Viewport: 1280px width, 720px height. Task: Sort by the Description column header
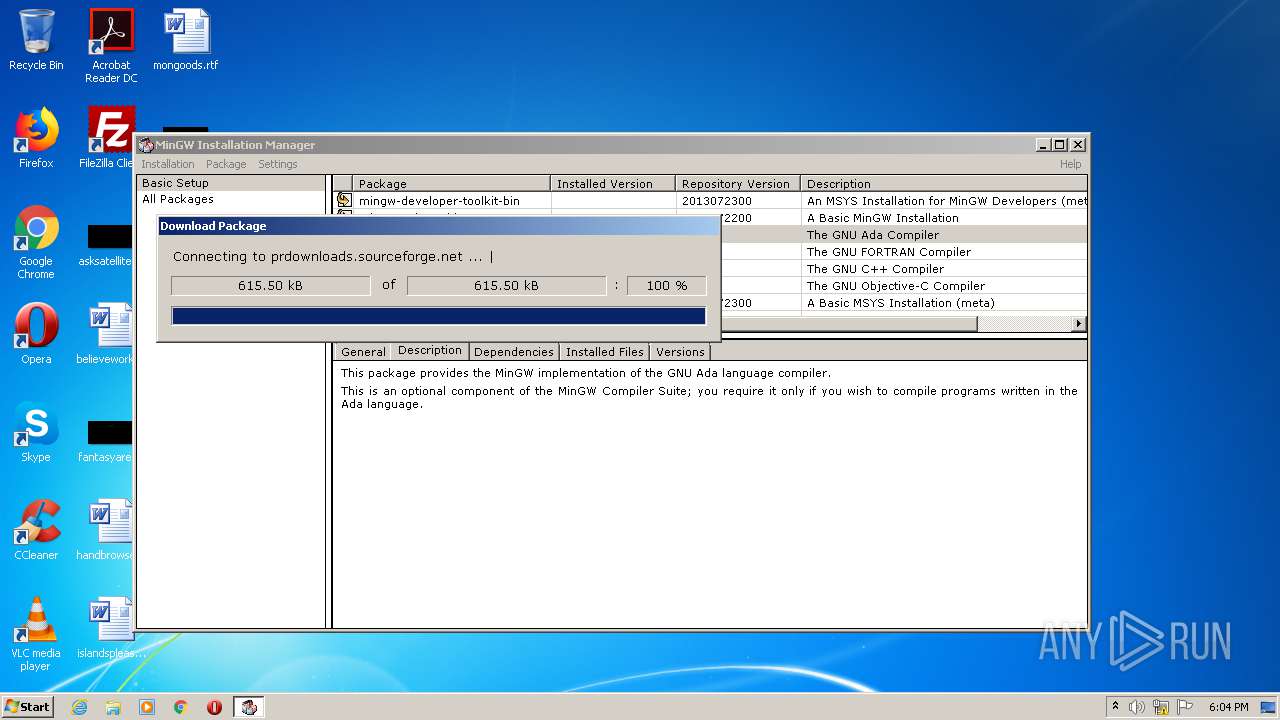(x=944, y=184)
